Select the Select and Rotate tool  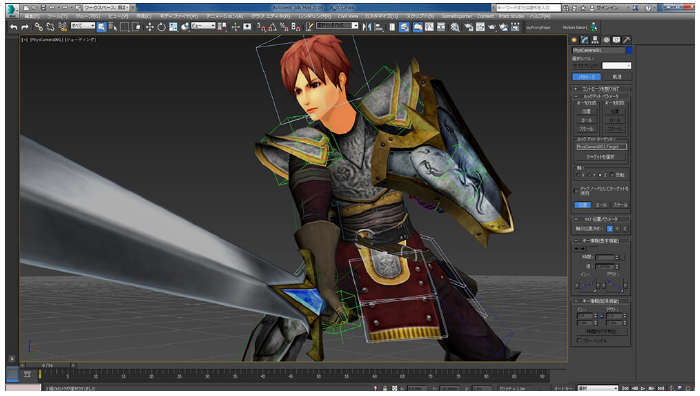coord(161,27)
